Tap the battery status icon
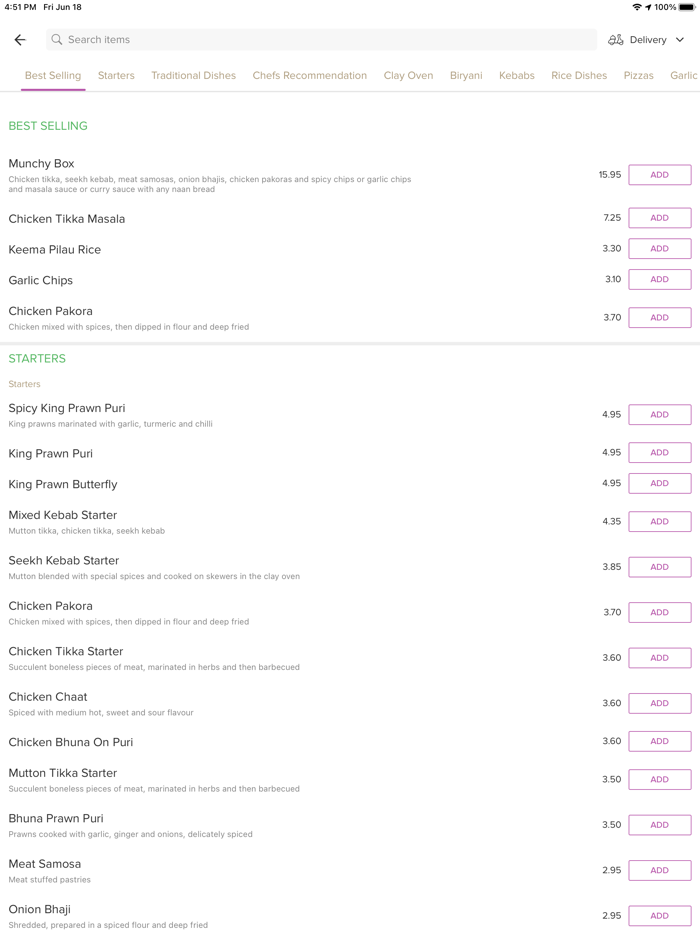 [687, 7]
